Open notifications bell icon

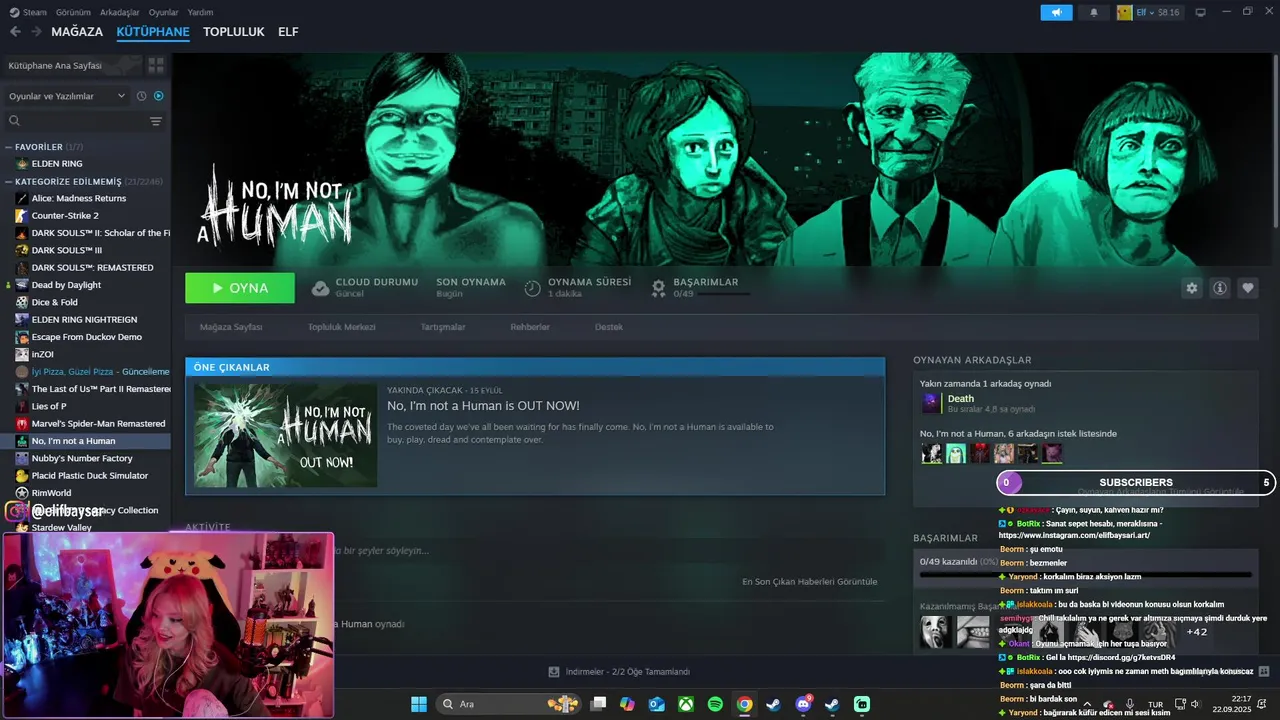coord(1093,12)
